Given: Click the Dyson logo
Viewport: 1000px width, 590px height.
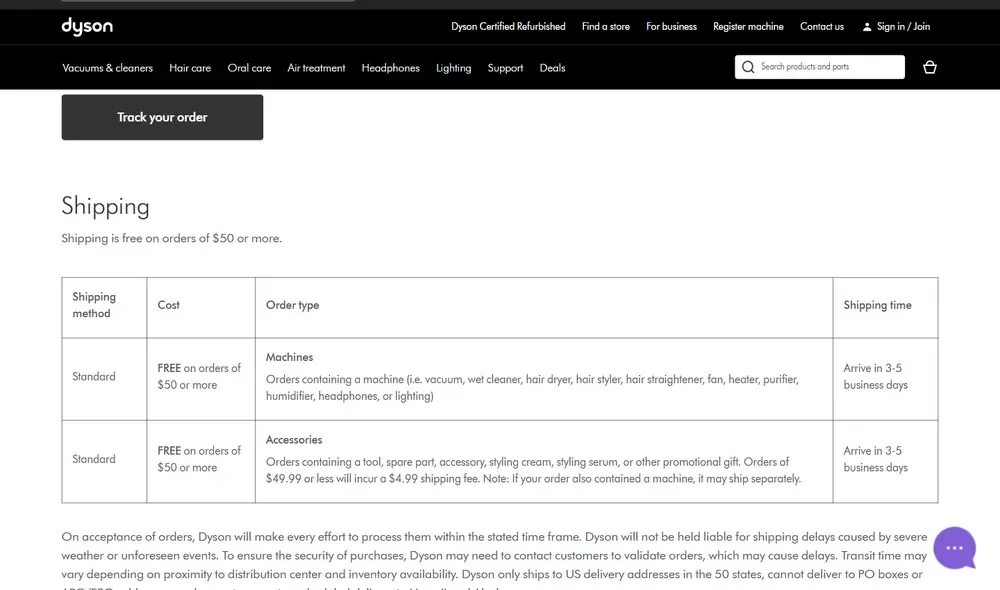Looking at the screenshot, I should click(x=87, y=26).
